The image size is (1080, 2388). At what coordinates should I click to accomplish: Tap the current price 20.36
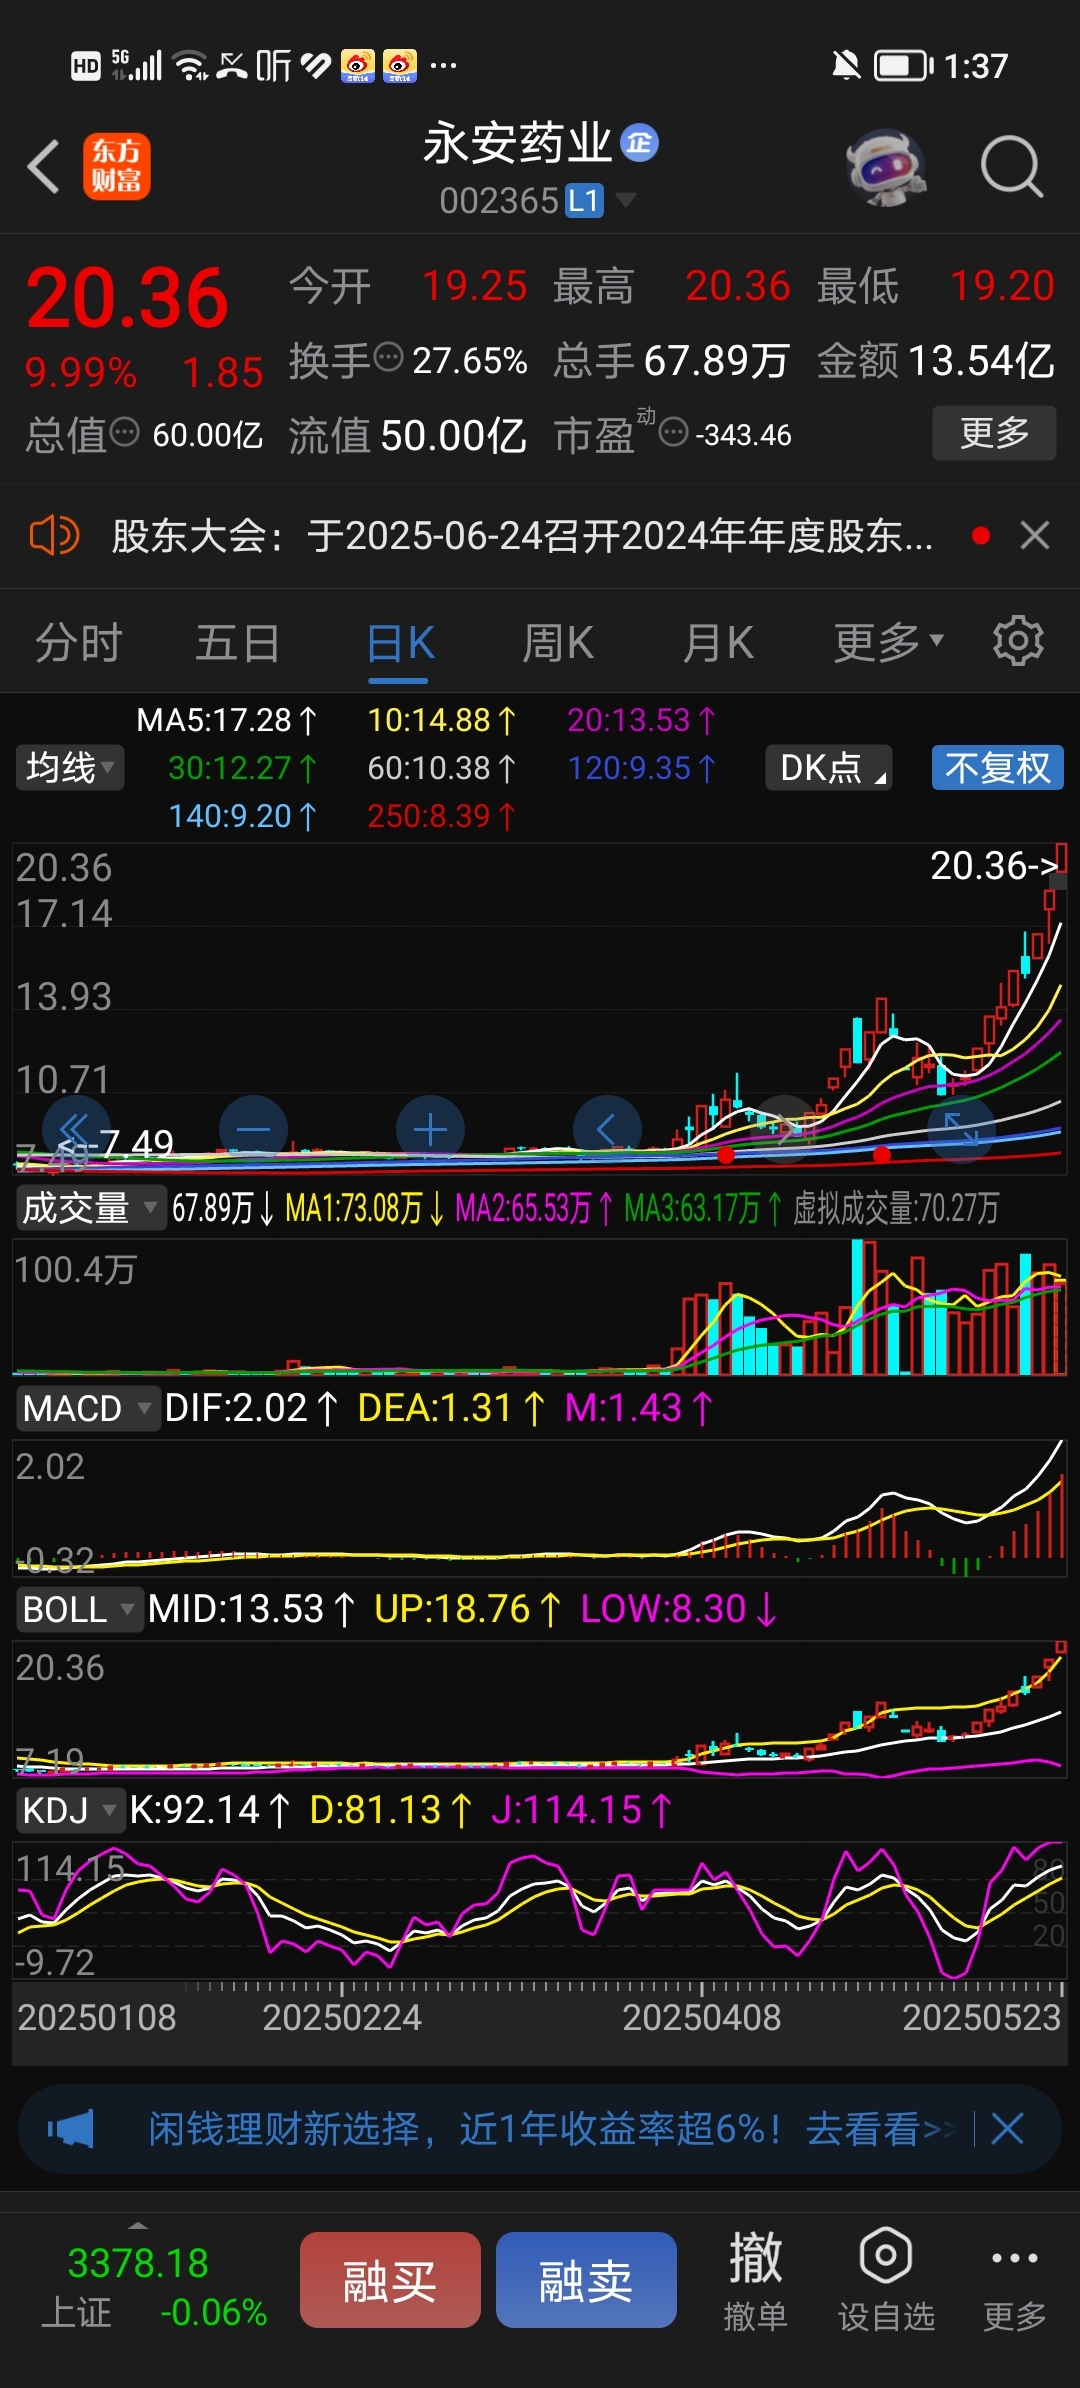click(x=127, y=298)
